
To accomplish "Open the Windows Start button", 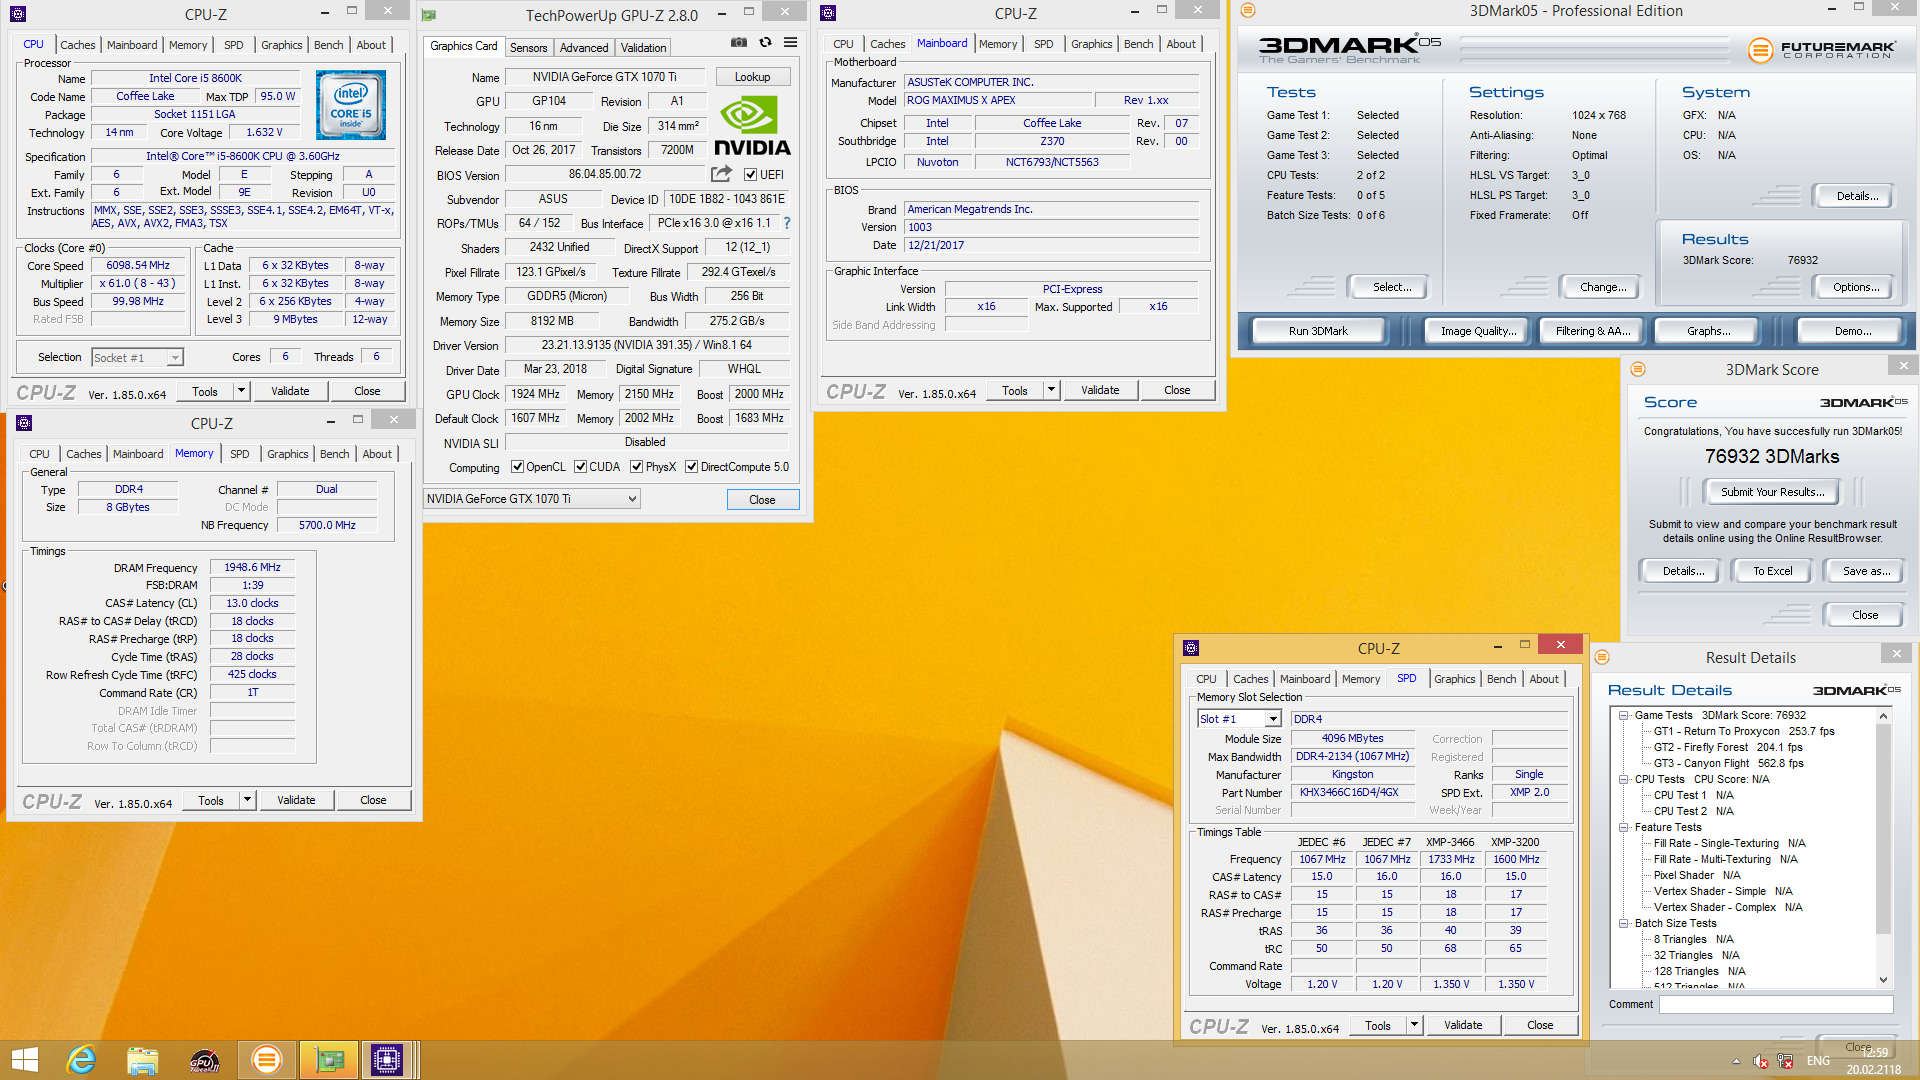I will tap(24, 1060).
